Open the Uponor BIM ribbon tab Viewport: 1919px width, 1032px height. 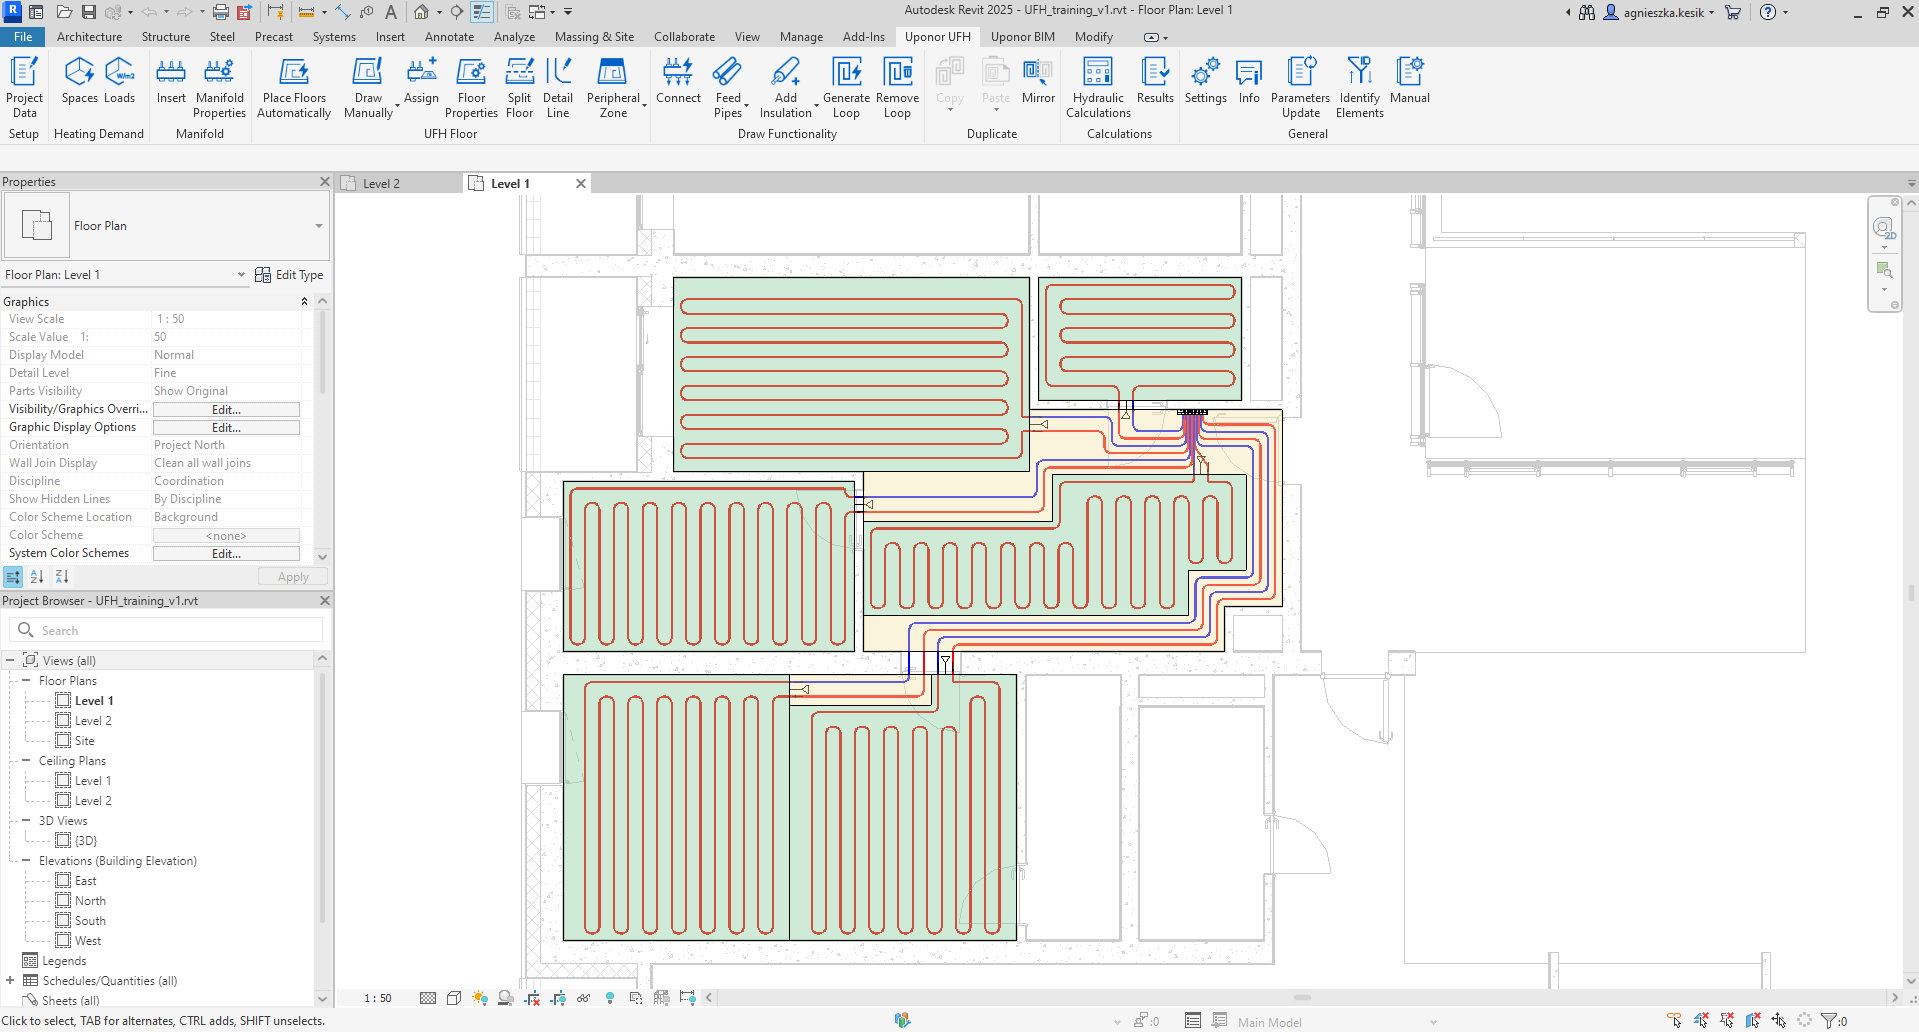(1022, 37)
